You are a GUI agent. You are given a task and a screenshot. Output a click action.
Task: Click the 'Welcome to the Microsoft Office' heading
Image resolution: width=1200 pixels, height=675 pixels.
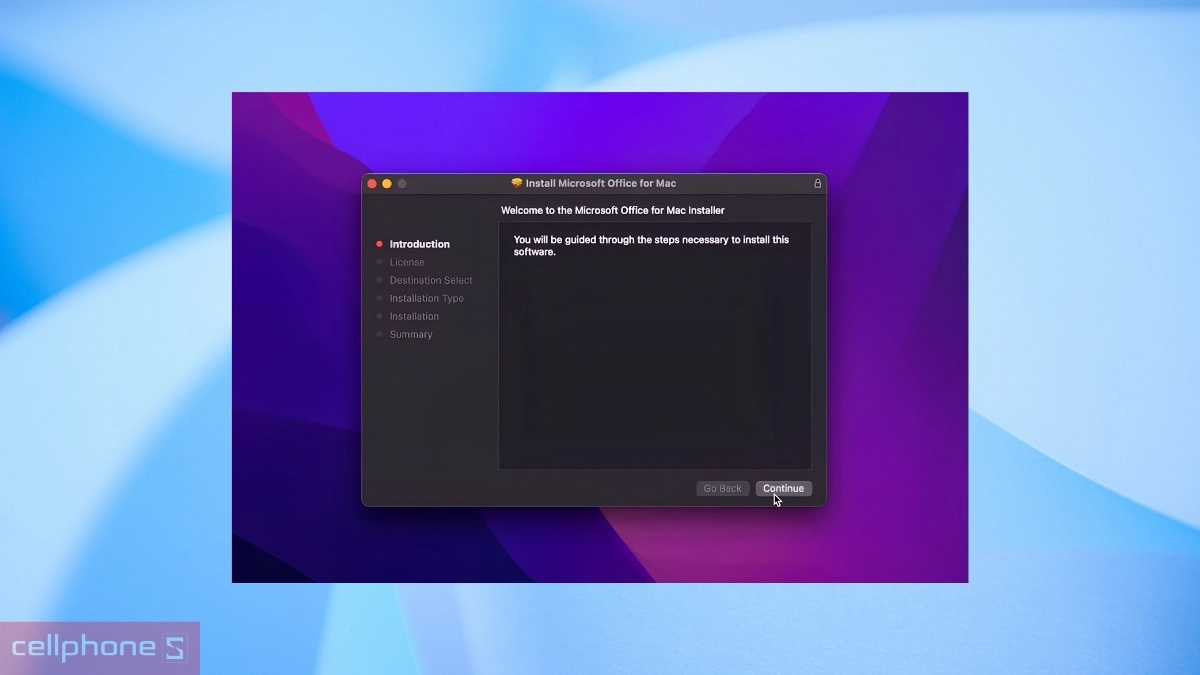[612, 210]
